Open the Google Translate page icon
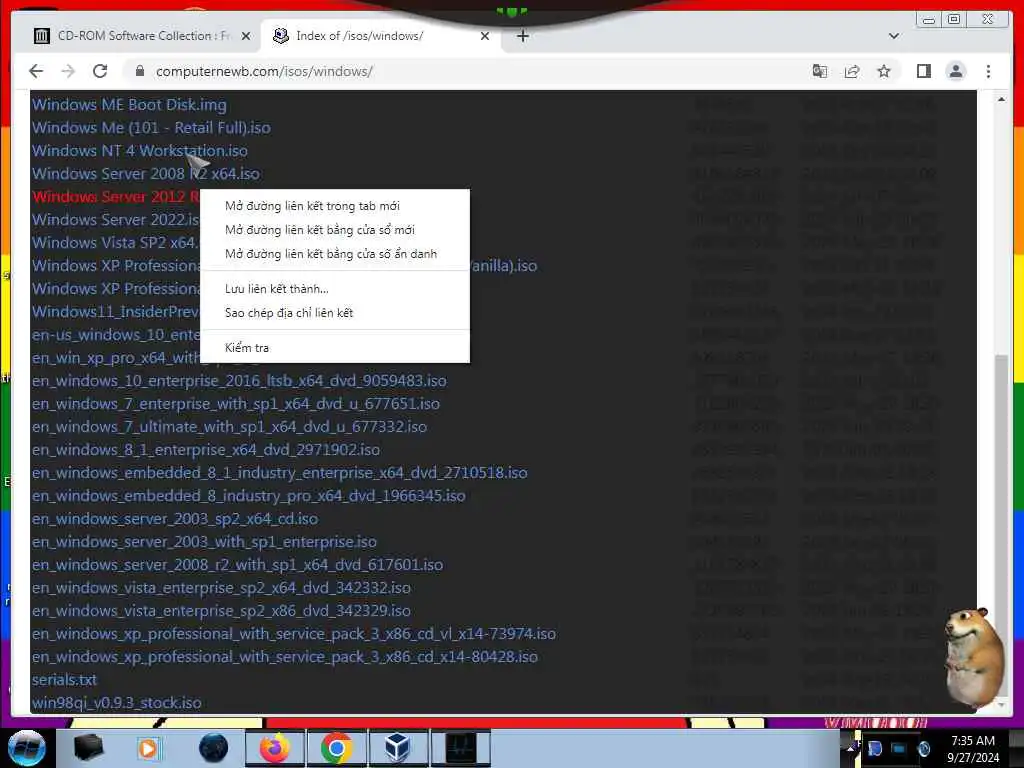This screenshot has width=1024, height=768. coord(820,71)
